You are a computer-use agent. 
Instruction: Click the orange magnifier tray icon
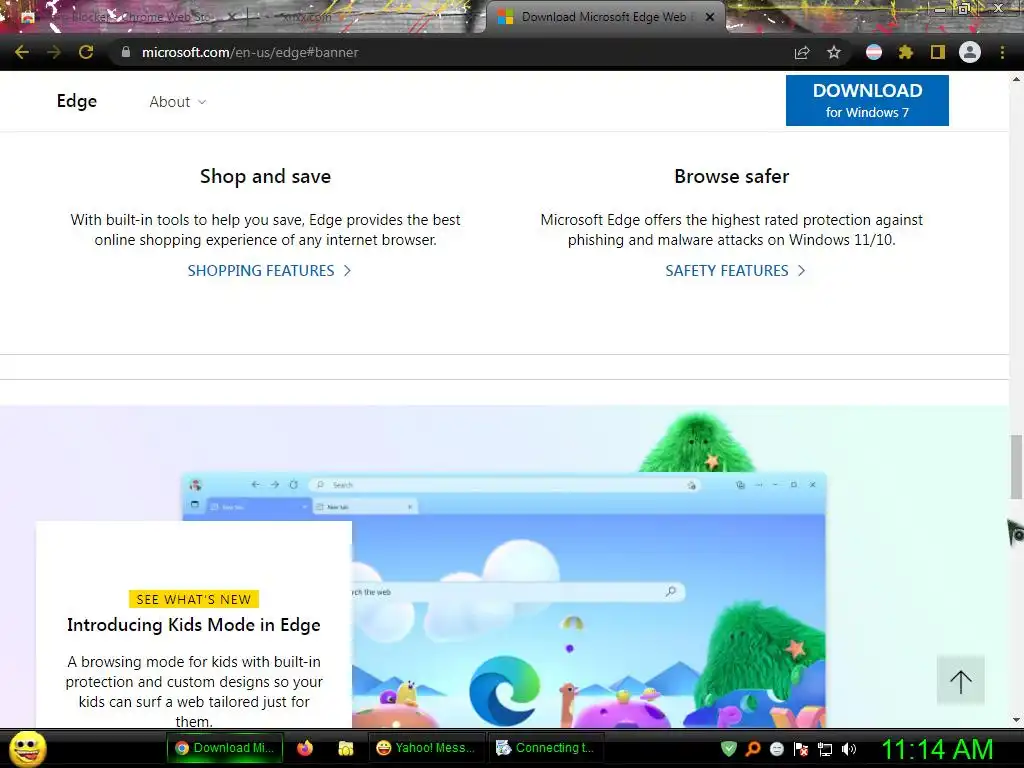[752, 749]
